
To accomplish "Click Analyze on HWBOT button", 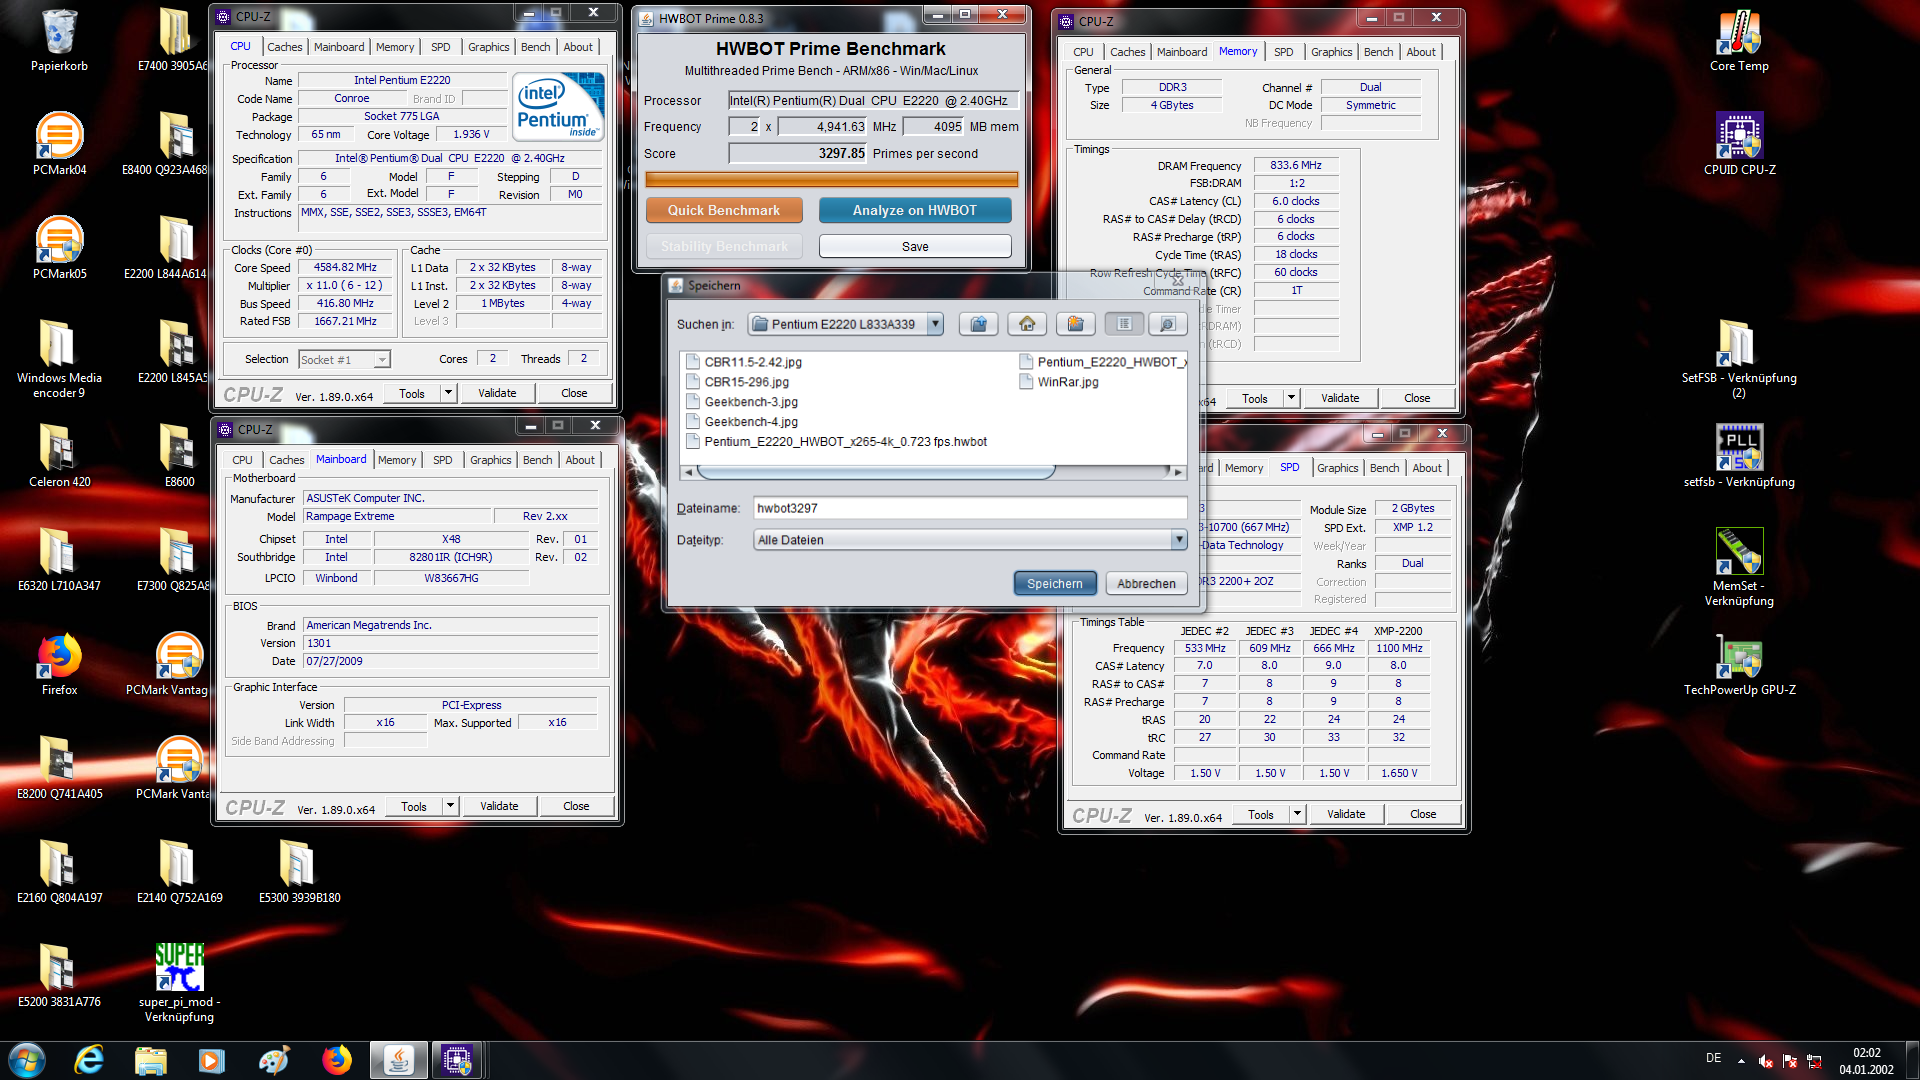I will [915, 210].
